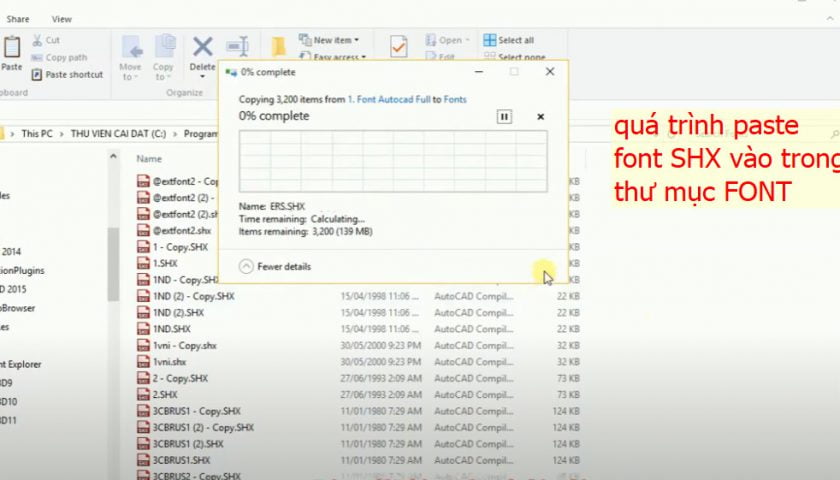This screenshot has width=840, height=480.
Task: Open the New item dropdown
Action: pyautogui.click(x=329, y=40)
